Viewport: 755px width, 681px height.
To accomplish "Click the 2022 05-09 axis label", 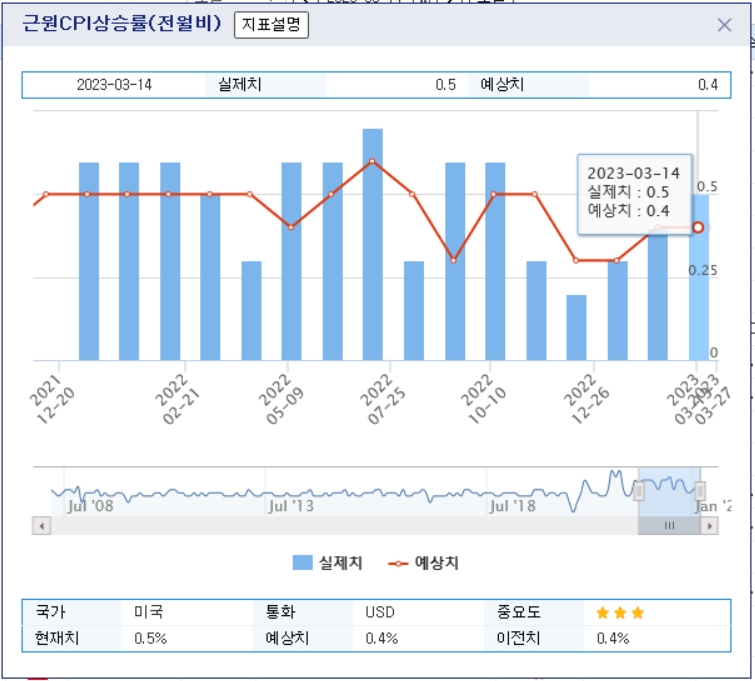I will [x=281, y=400].
